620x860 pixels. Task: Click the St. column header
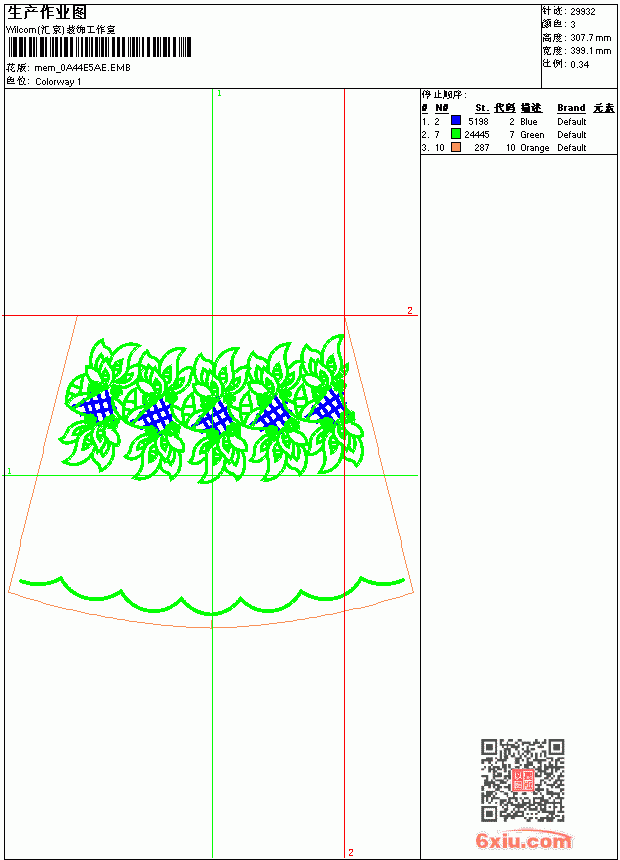[482, 108]
